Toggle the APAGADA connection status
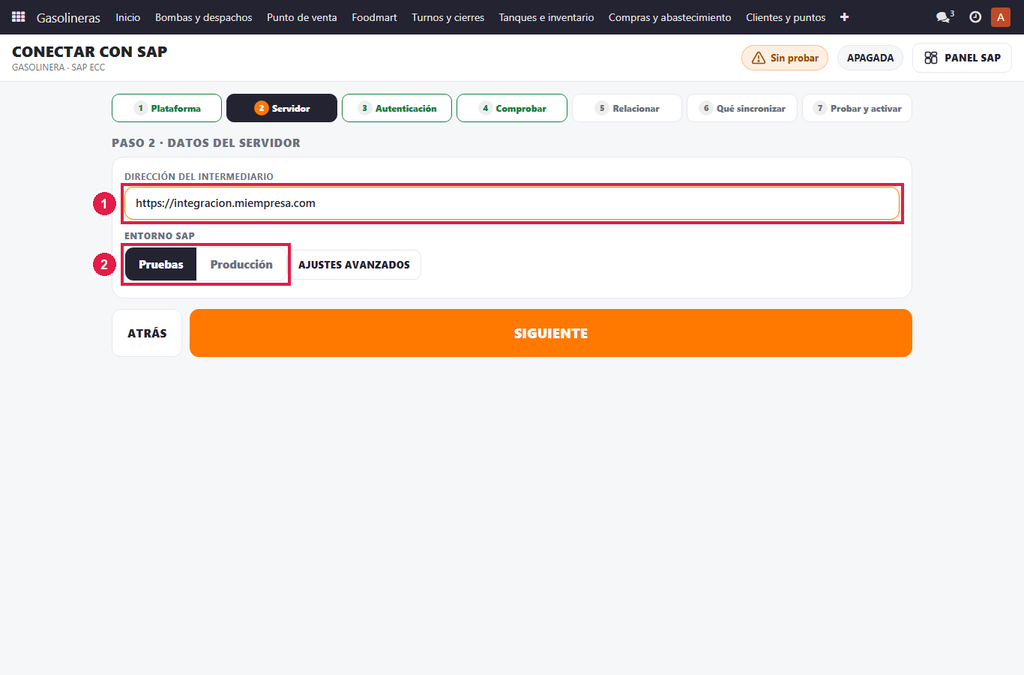The image size is (1024, 675). [870, 58]
